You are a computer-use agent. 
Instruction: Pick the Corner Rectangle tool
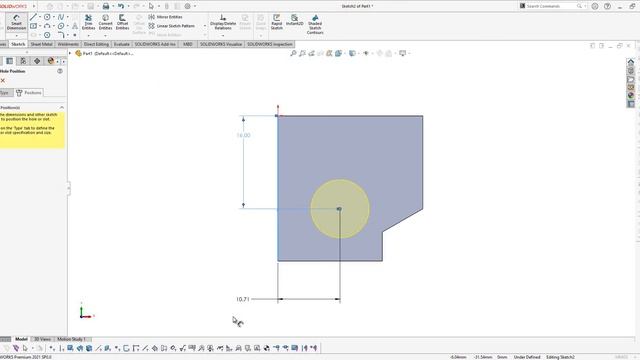33,26
